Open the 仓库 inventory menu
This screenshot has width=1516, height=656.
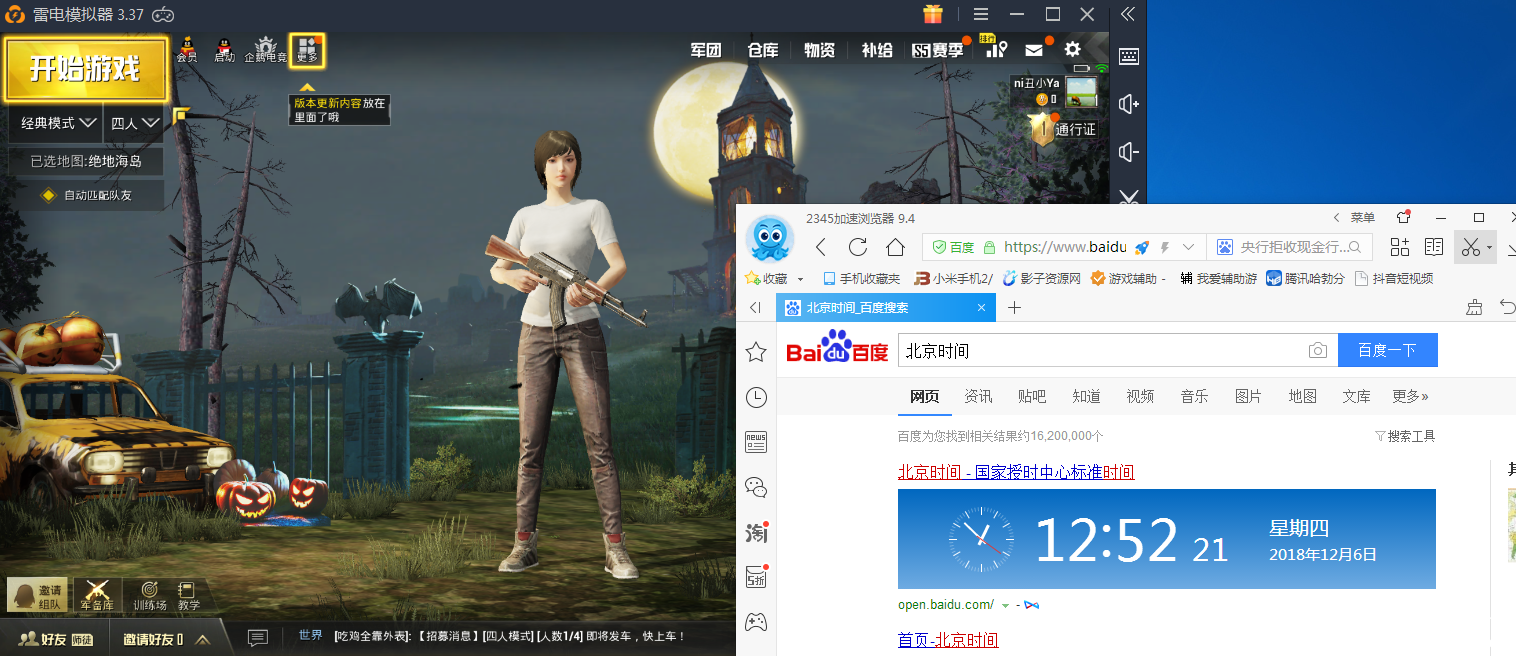763,50
